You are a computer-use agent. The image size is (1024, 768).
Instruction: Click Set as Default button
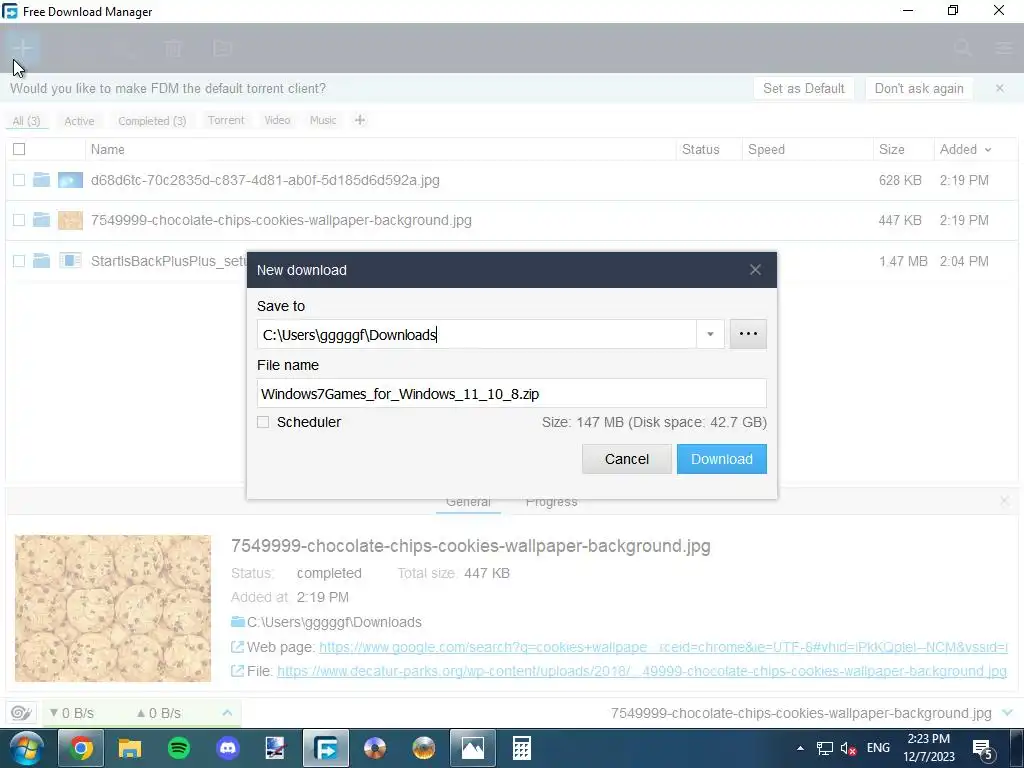(x=803, y=88)
